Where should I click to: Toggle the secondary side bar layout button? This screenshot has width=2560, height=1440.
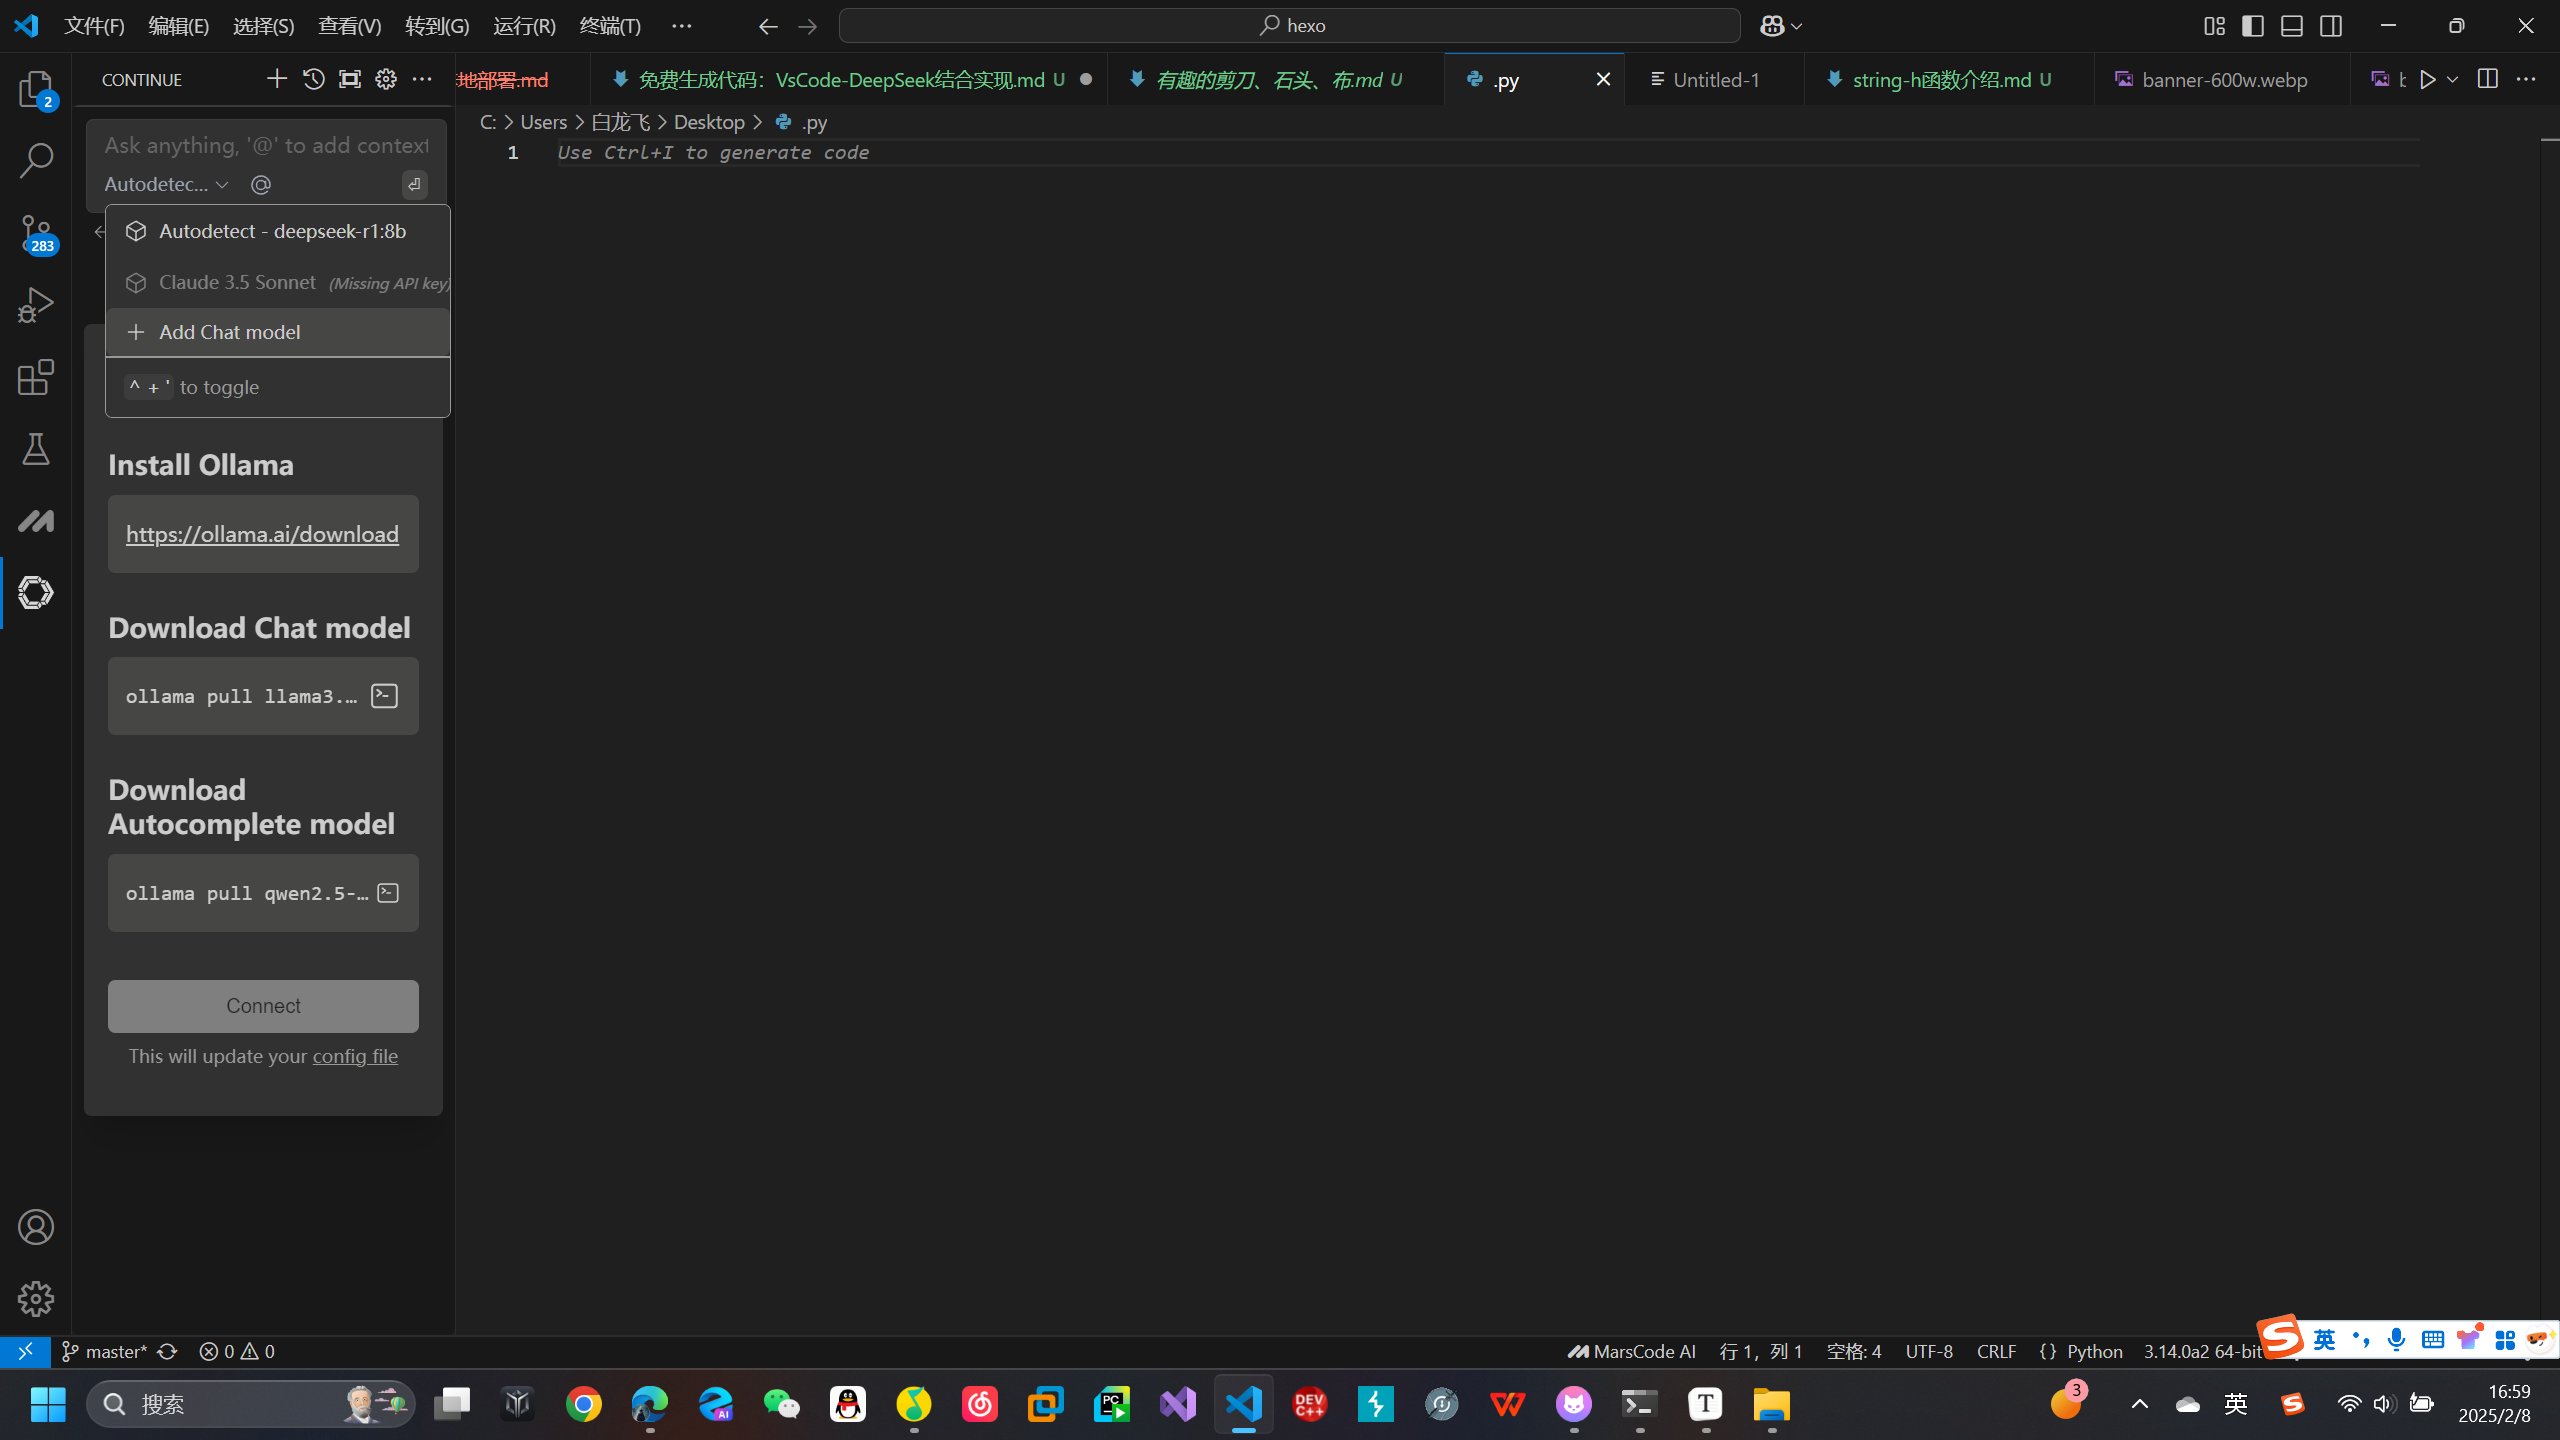click(2331, 26)
